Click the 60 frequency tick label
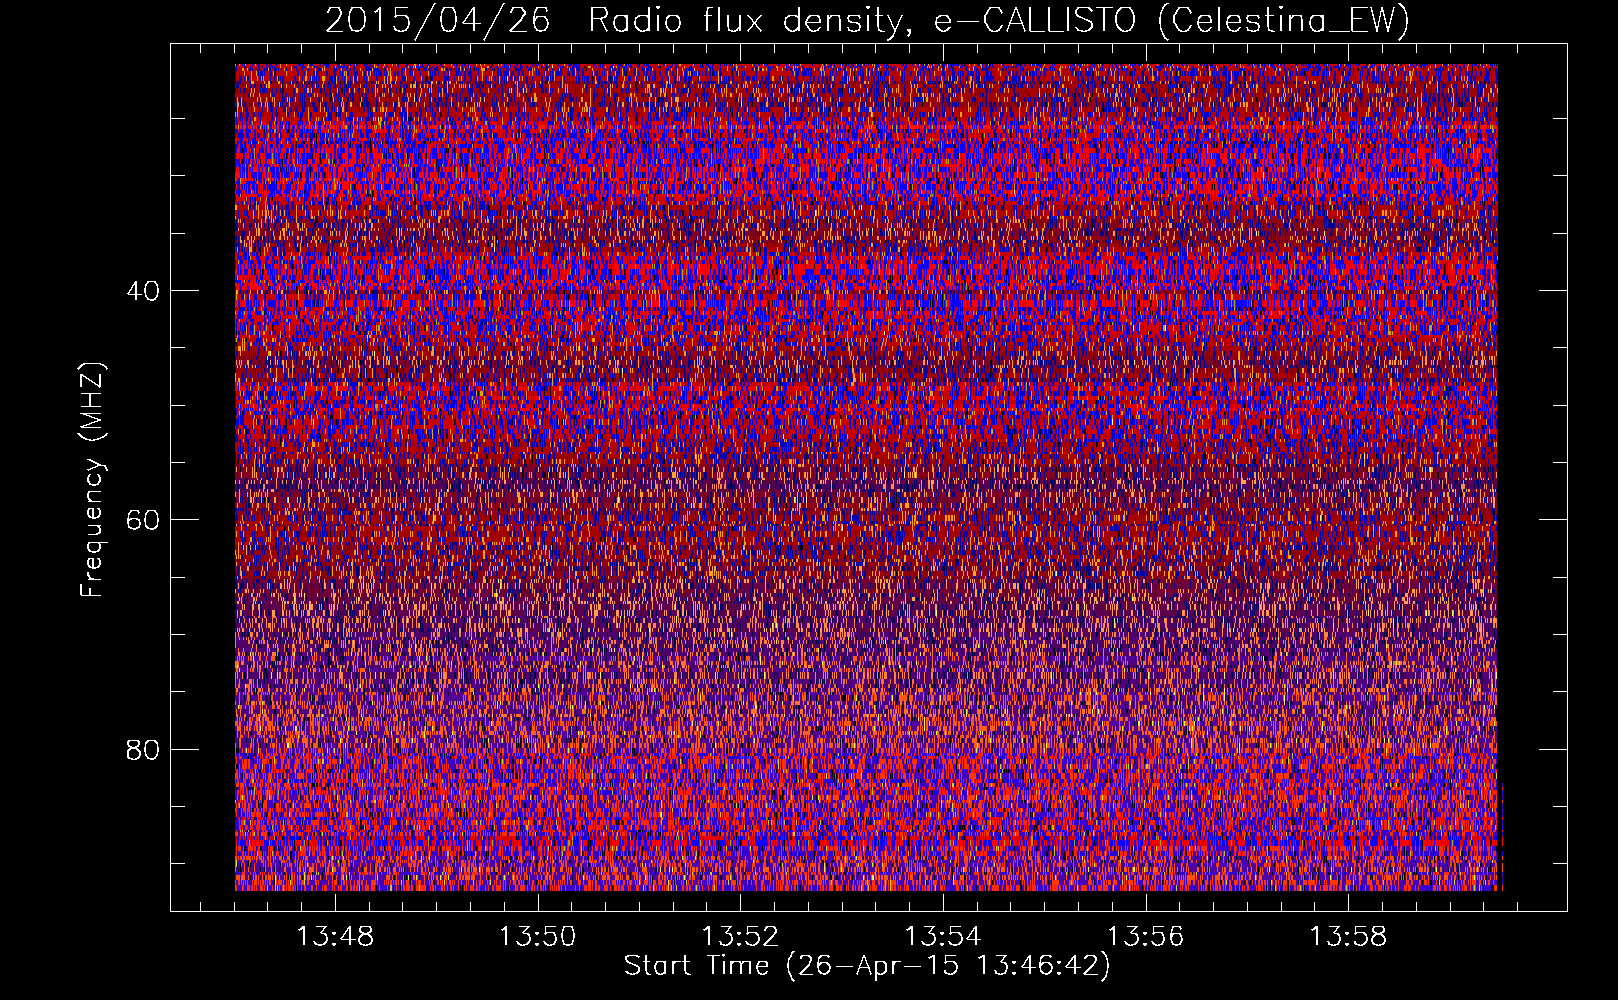1618x1000 pixels. (142, 520)
